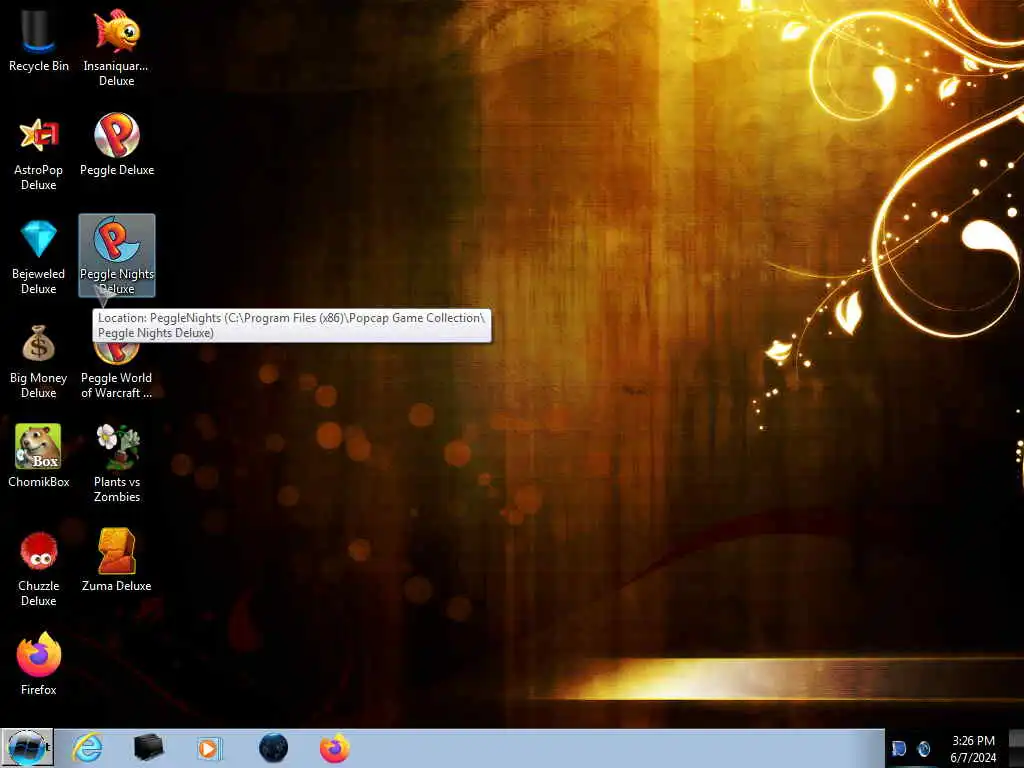Open the clock showing 3:26 PM
This screenshot has width=1024, height=768.
point(973,748)
